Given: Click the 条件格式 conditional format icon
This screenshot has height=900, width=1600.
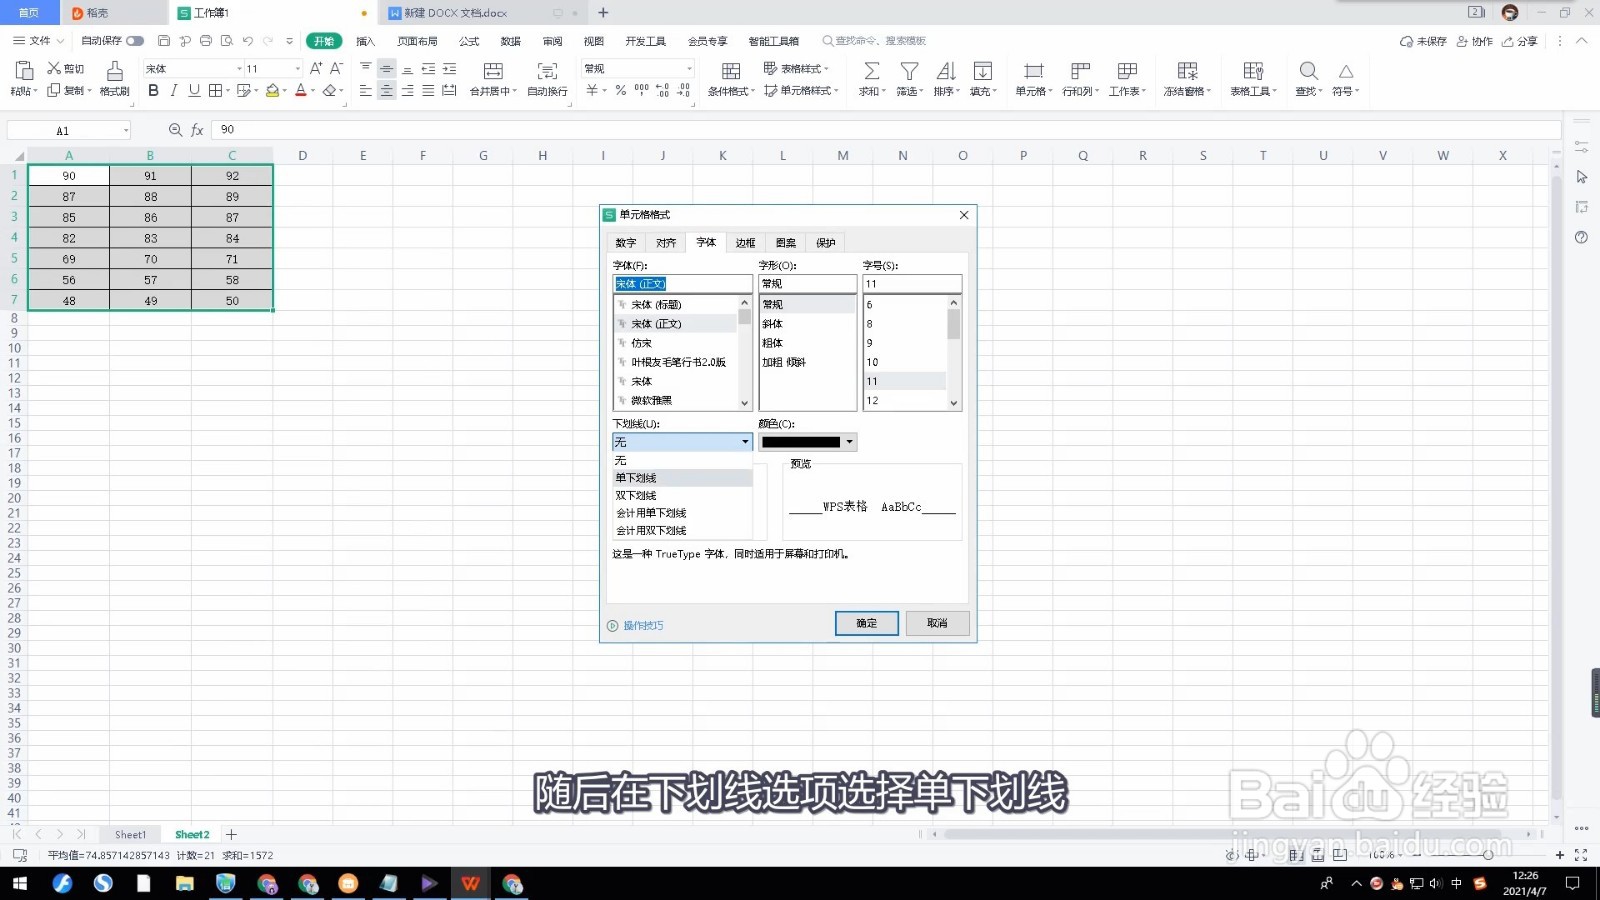Looking at the screenshot, I should (x=731, y=71).
